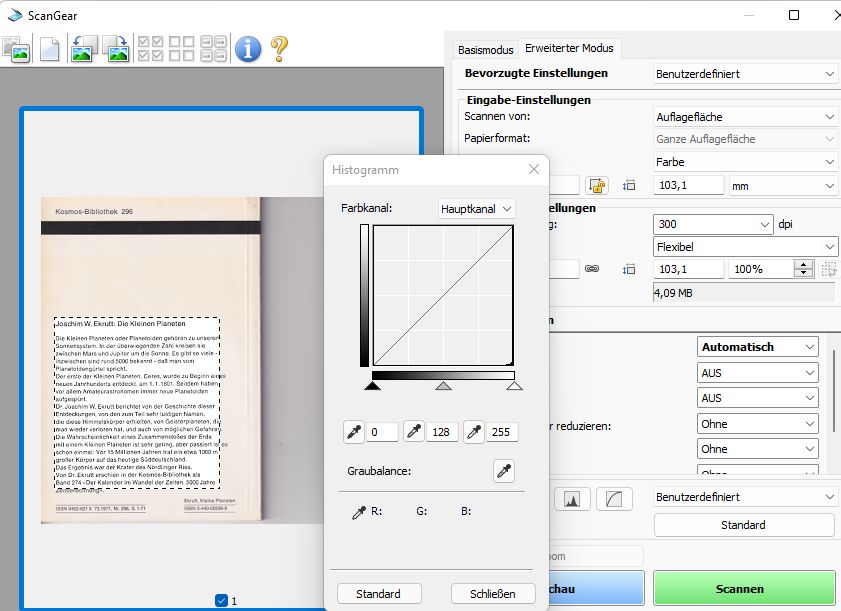The width and height of the screenshot is (841, 611).
Task: Open the histogram button in the settings panel
Action: pyautogui.click(x=572, y=499)
